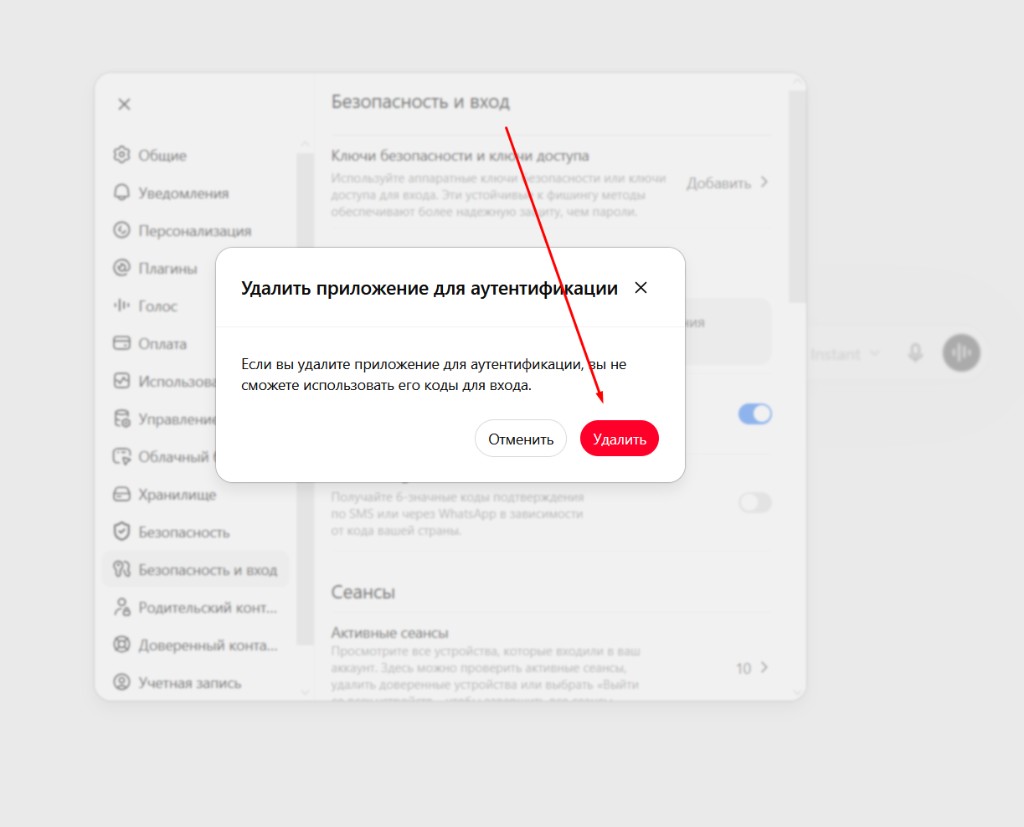Open Уведомления settings section

[x=195, y=193]
